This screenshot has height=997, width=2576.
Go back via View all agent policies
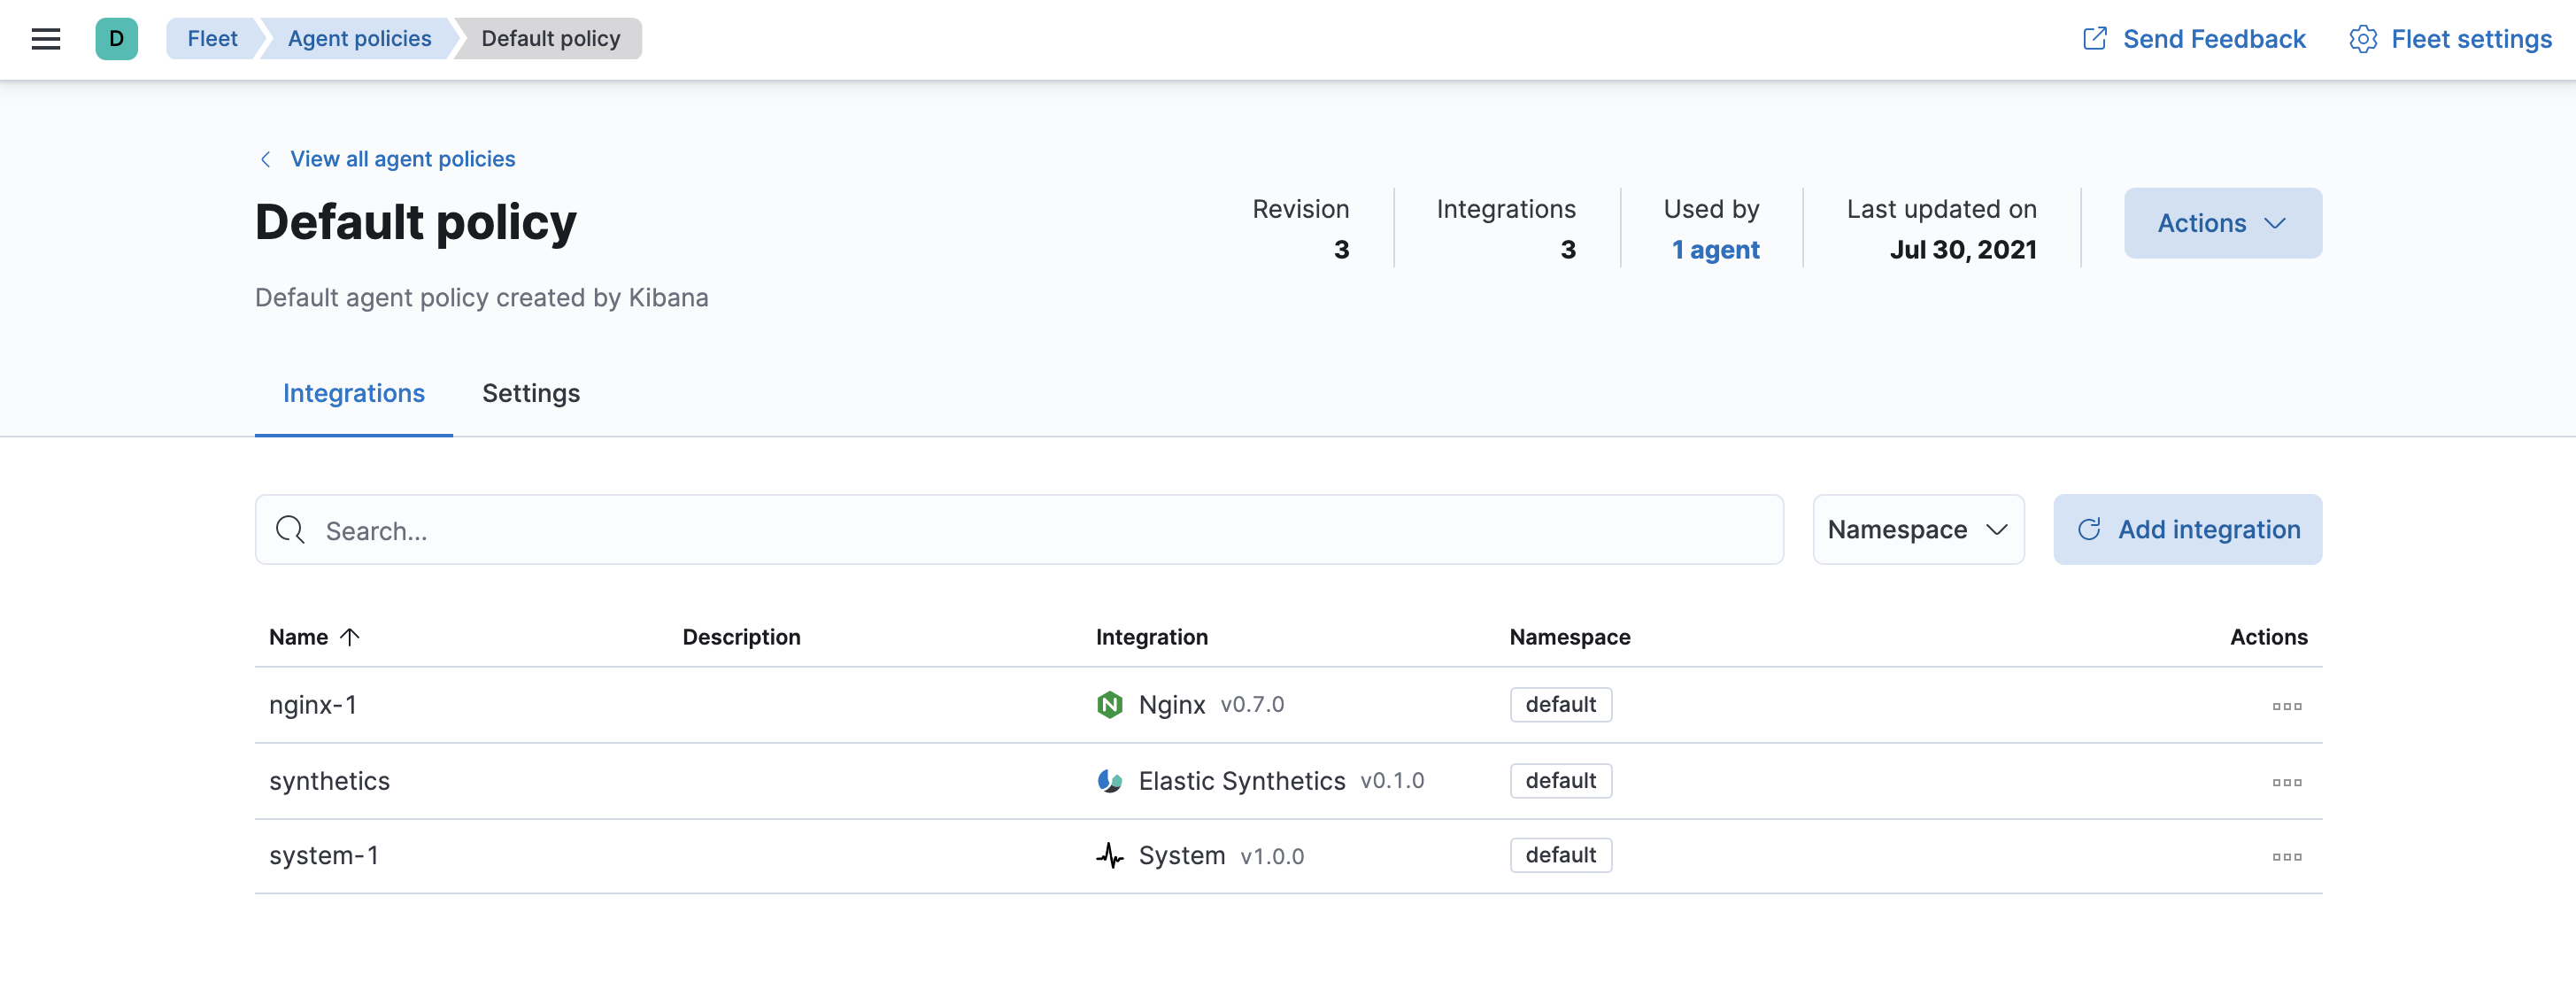point(402,158)
